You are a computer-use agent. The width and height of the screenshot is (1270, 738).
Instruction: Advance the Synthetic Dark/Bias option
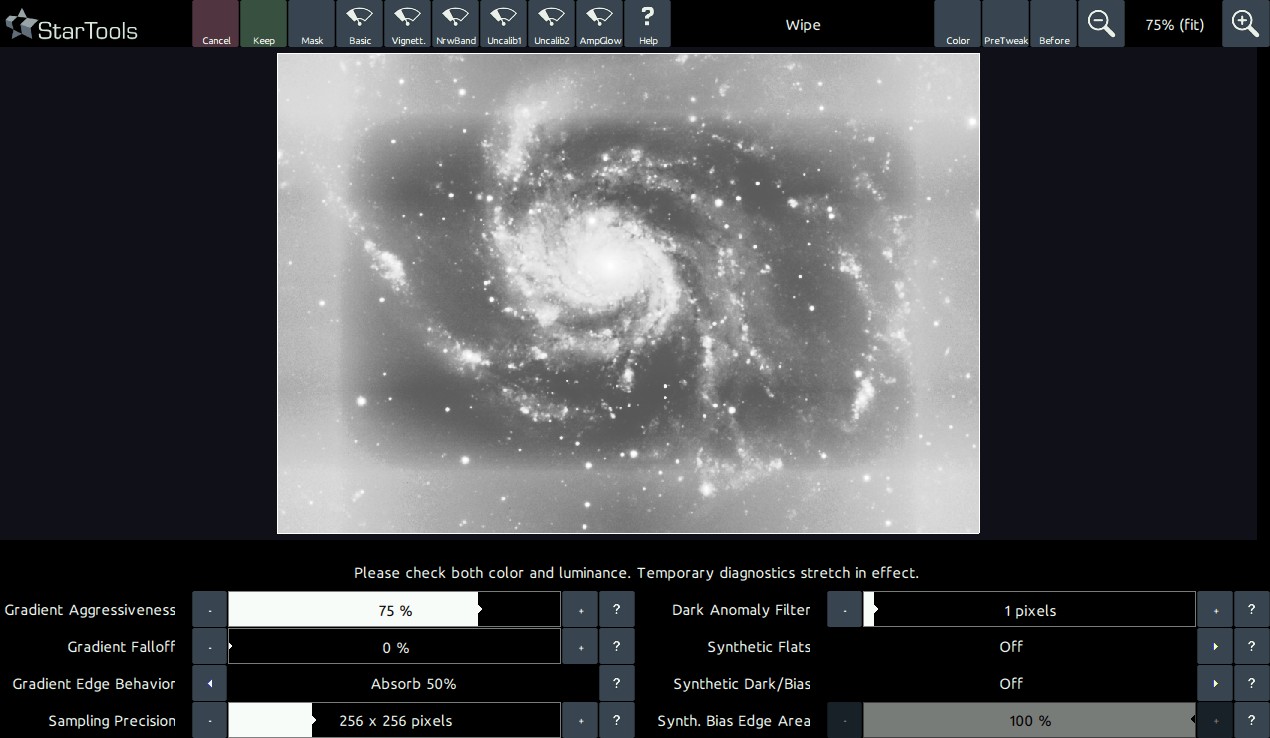[x=1215, y=684]
